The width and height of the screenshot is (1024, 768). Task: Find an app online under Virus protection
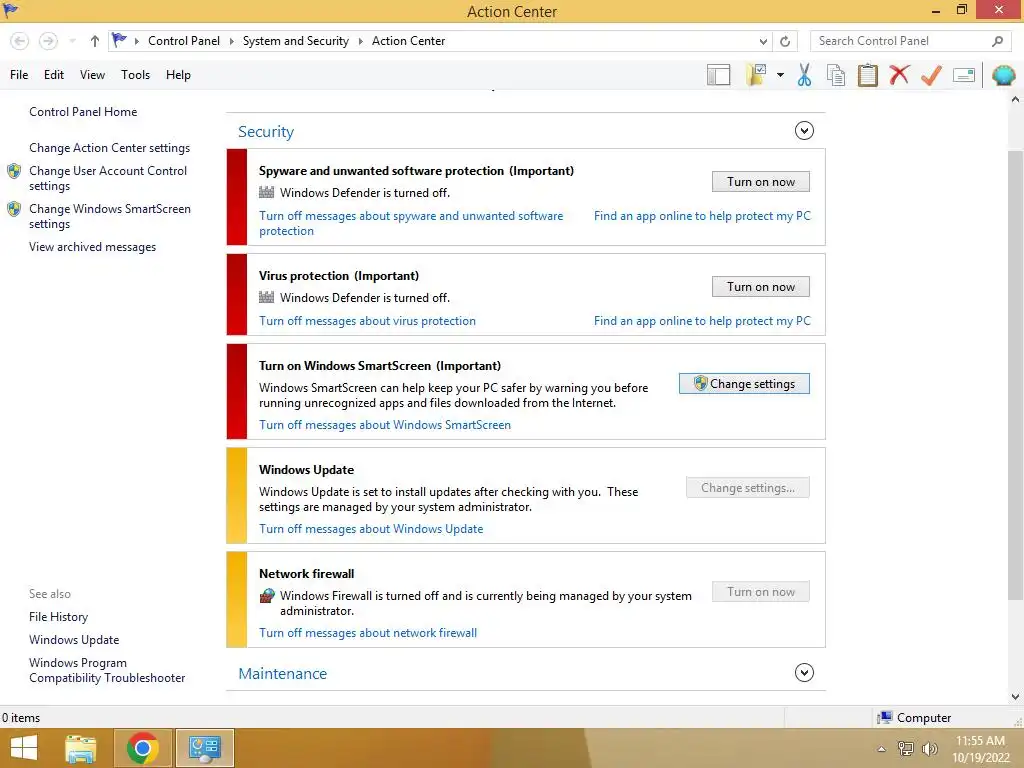tap(702, 321)
